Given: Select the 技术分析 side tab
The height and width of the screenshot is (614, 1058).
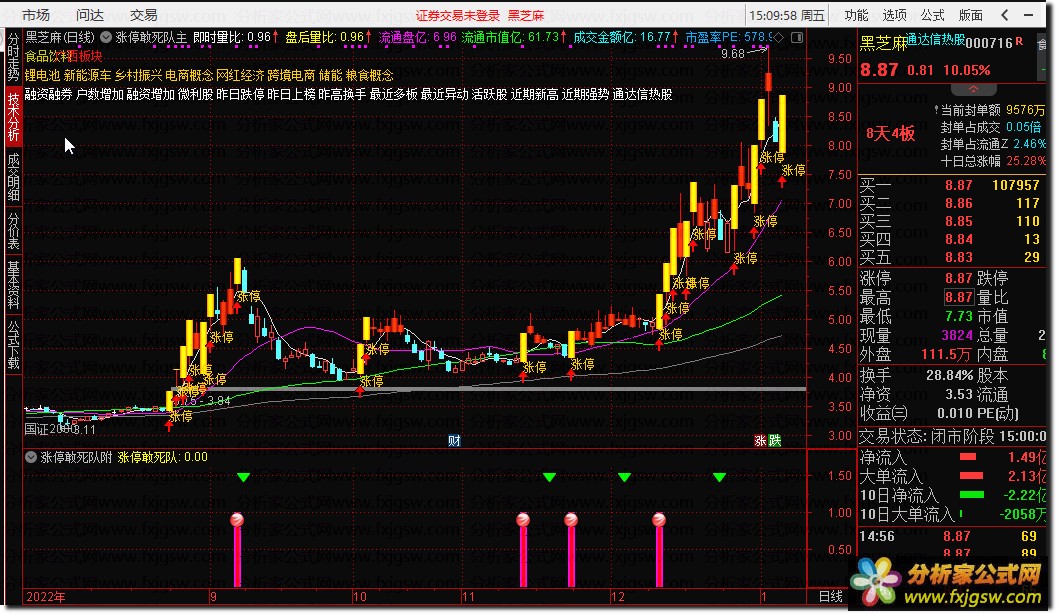Looking at the screenshot, I should click(x=13, y=117).
